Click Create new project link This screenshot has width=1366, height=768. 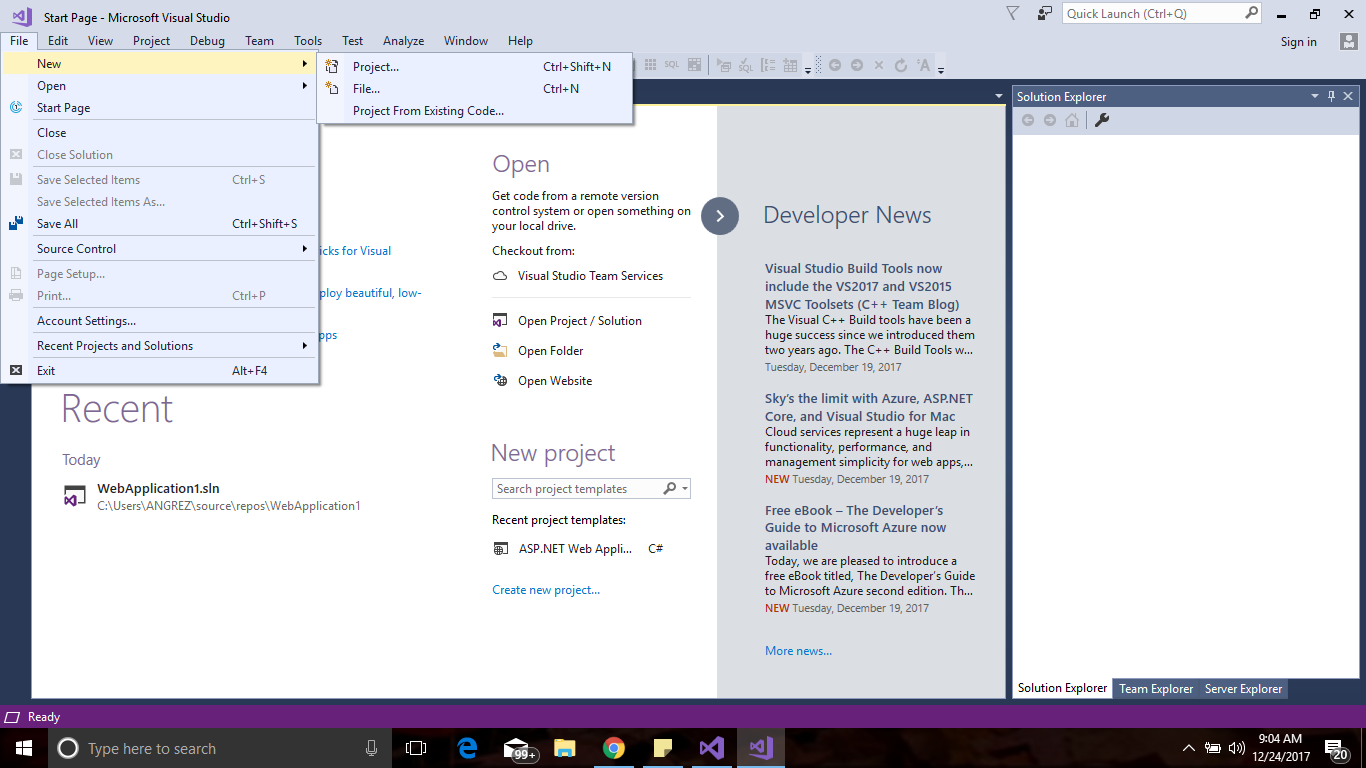pyautogui.click(x=546, y=590)
